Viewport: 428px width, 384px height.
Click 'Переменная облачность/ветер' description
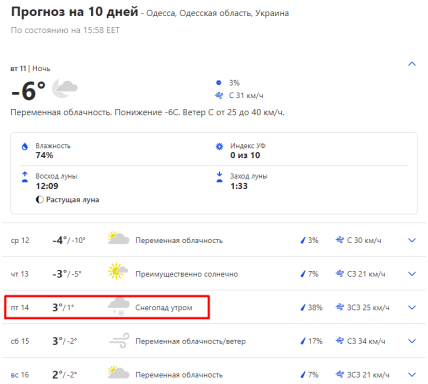click(191, 341)
